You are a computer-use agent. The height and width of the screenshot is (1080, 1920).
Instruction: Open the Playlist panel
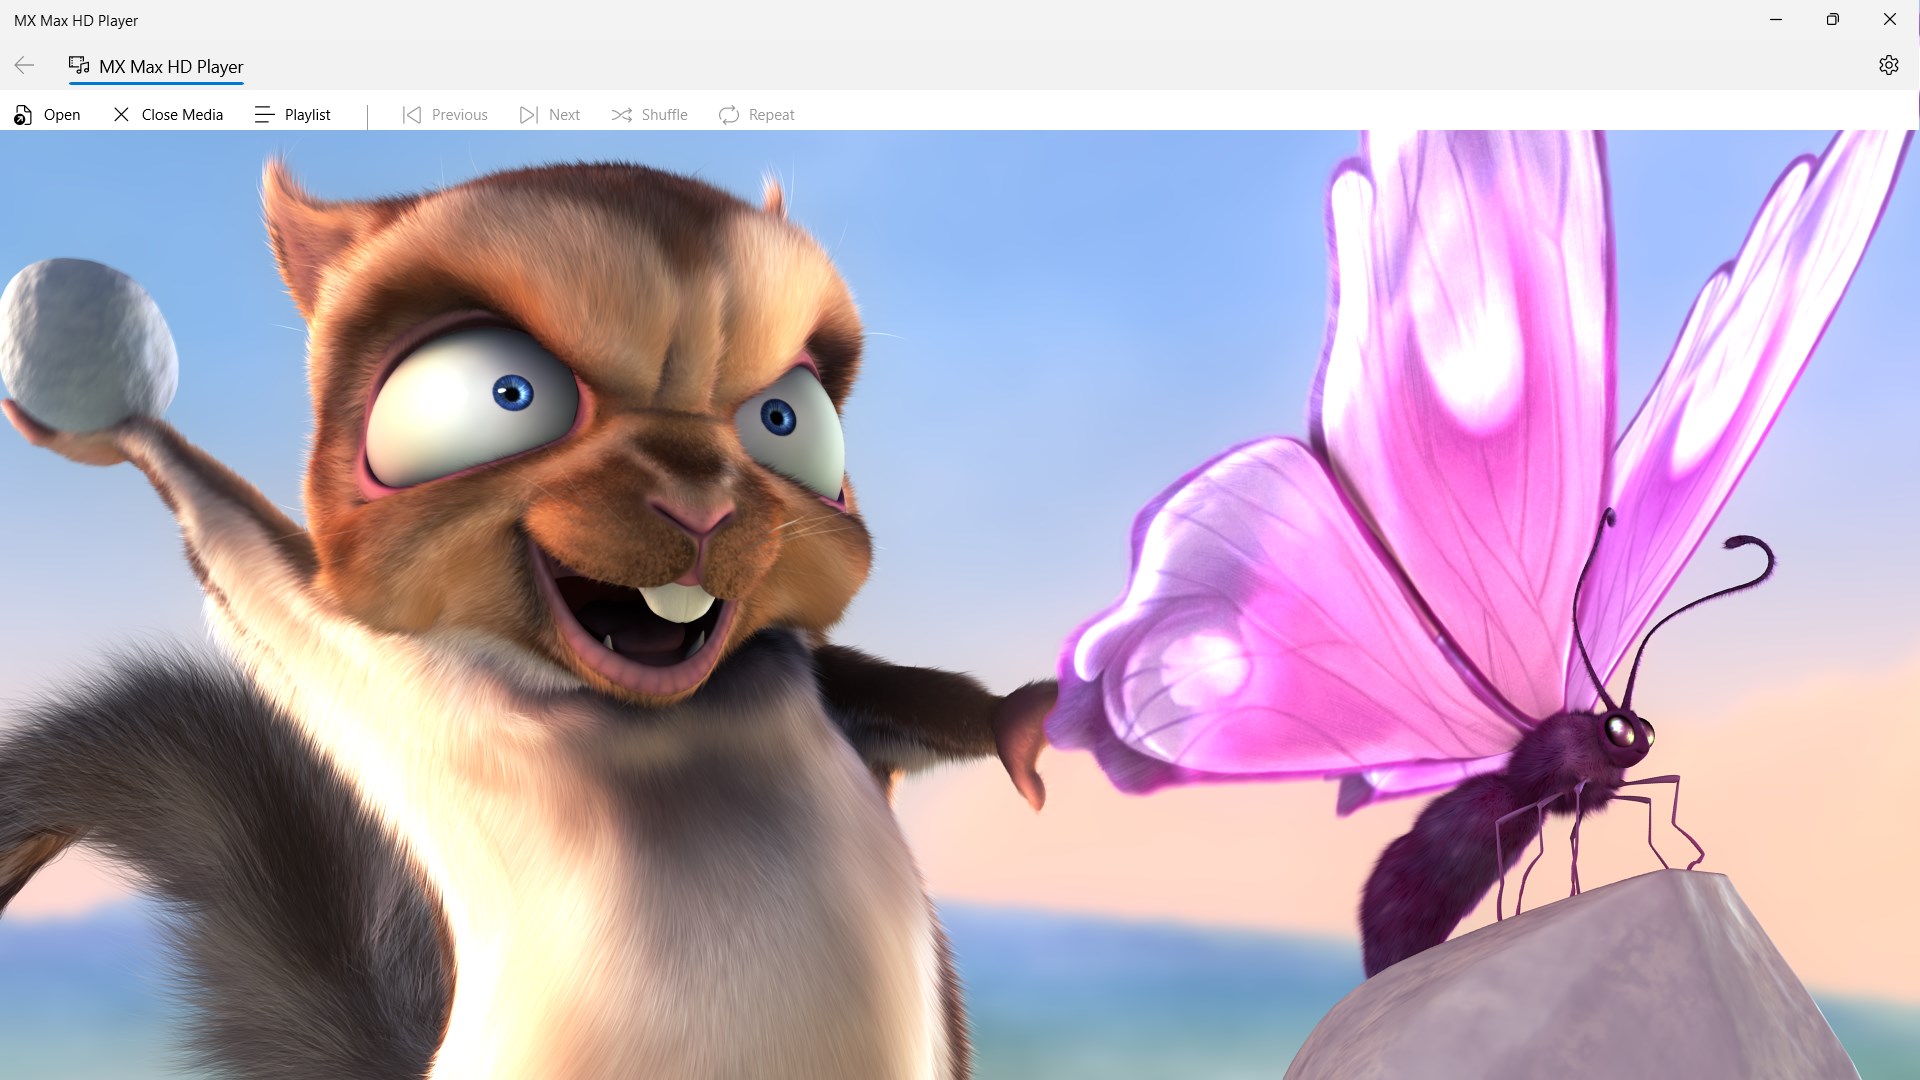click(x=263, y=114)
